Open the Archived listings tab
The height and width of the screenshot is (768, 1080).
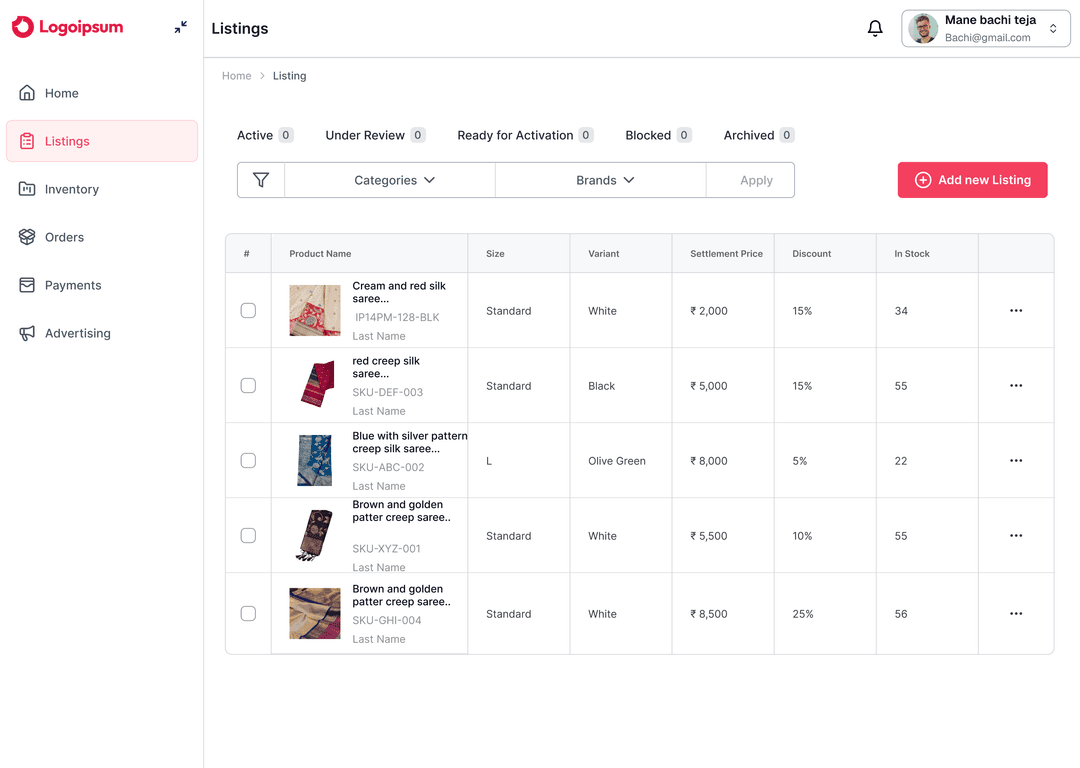(x=749, y=134)
